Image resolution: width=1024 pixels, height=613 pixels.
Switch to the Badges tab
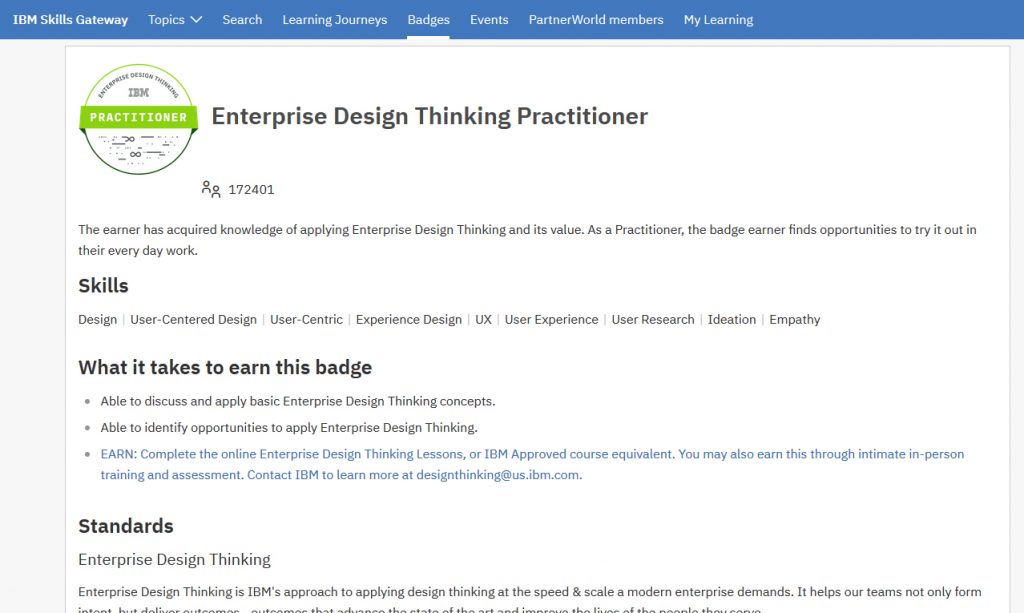428,19
